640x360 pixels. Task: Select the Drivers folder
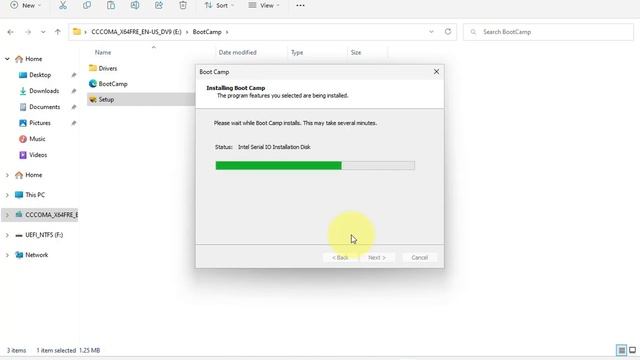click(x=108, y=68)
